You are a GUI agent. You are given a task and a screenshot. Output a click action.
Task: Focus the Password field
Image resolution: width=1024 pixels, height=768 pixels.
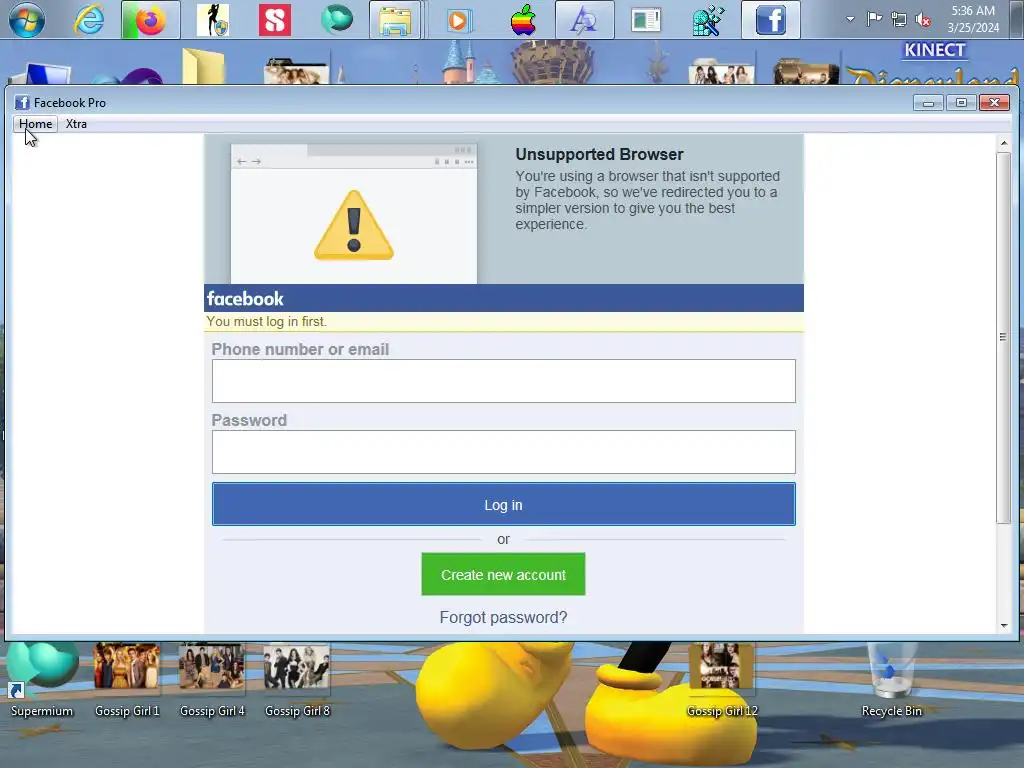(x=504, y=452)
